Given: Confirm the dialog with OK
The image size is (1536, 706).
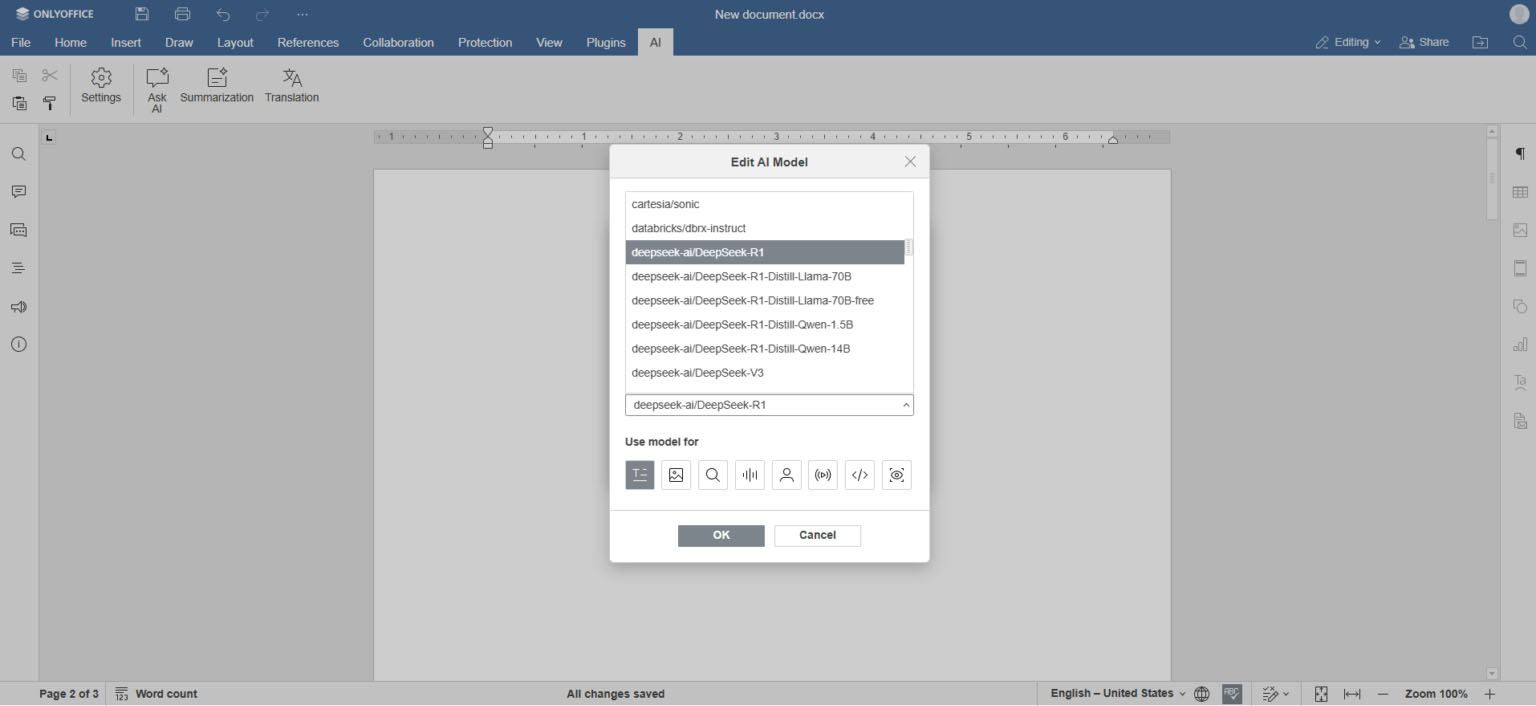Looking at the screenshot, I should [721, 535].
